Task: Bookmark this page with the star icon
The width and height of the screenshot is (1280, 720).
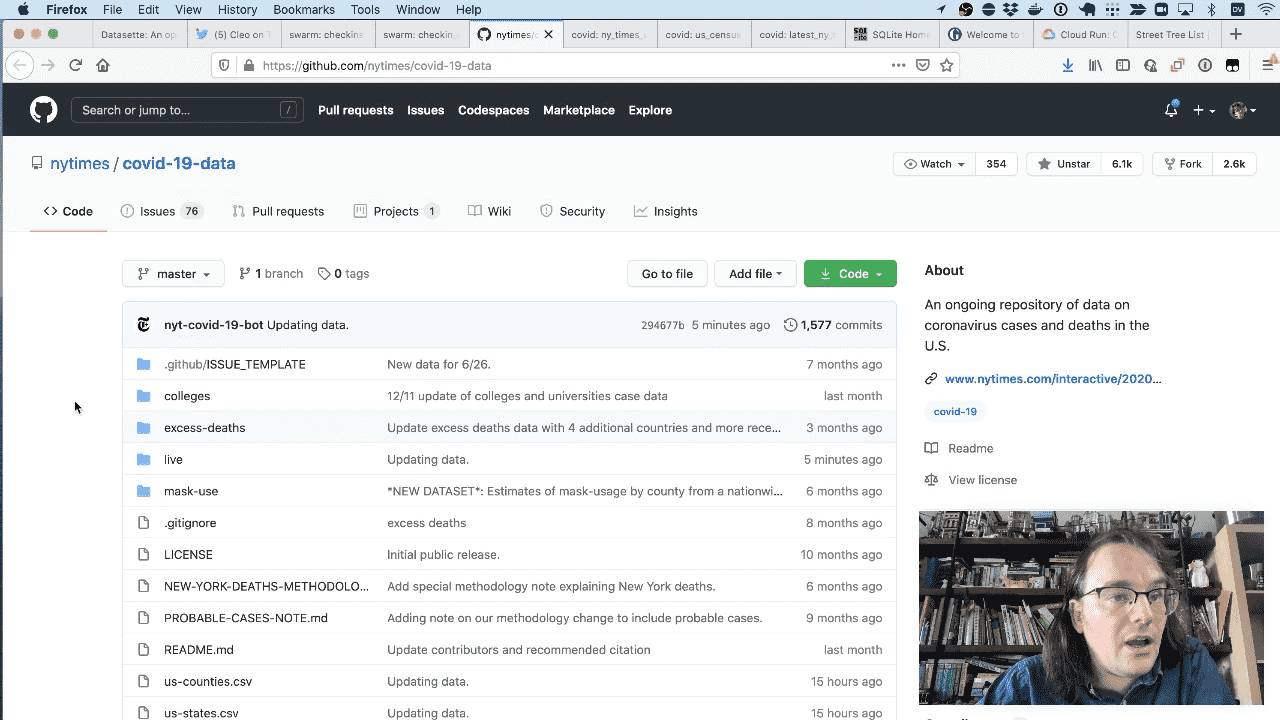Action: pyautogui.click(x=946, y=65)
